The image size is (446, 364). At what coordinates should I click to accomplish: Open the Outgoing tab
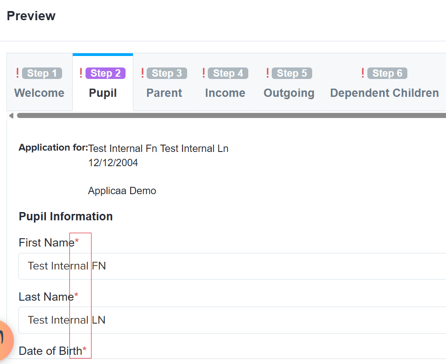[x=289, y=83]
